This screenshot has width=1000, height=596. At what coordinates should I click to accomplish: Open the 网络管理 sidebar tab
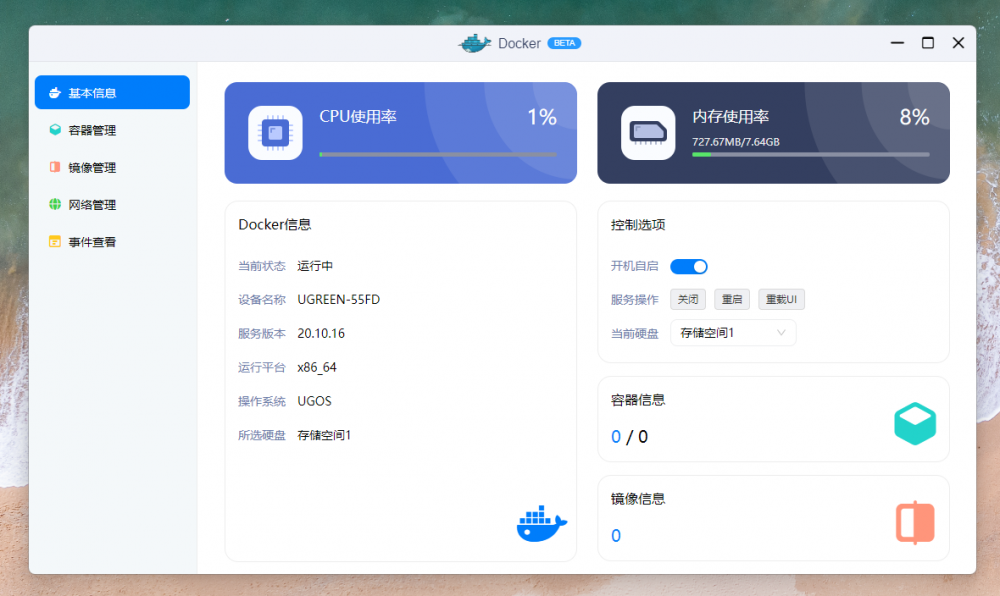[112, 205]
